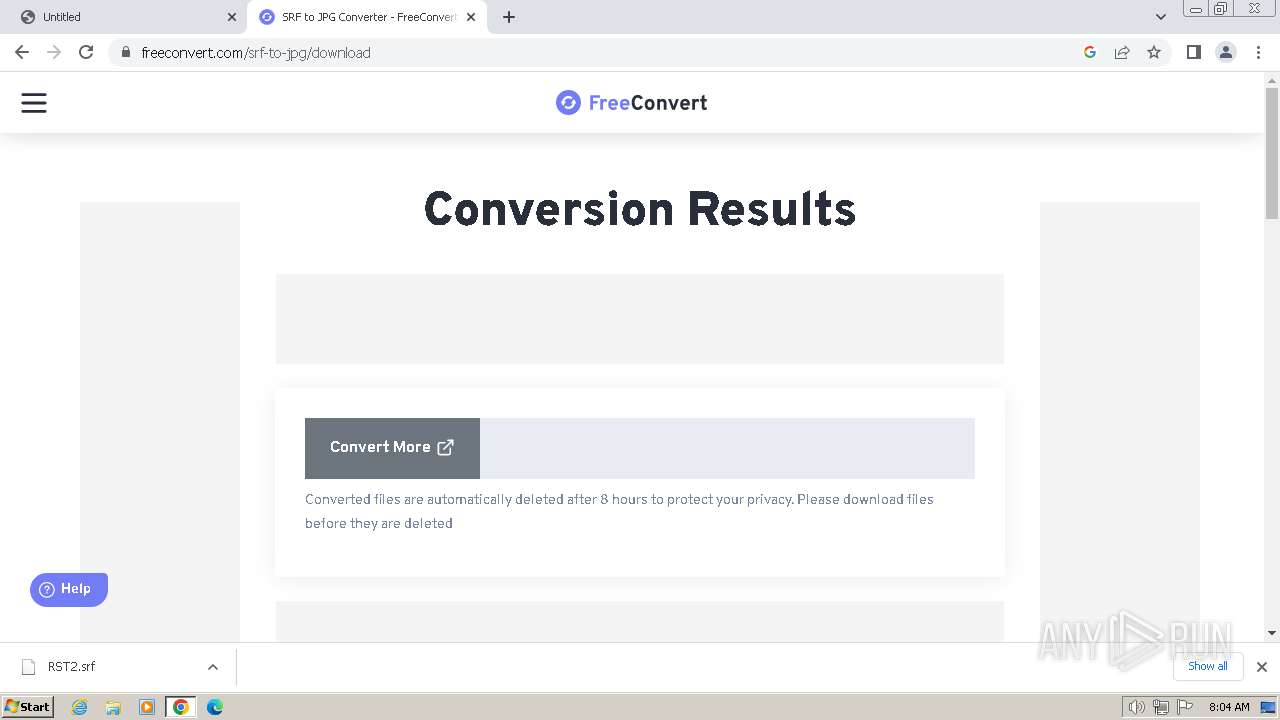
Task: Open File Explorer from taskbar
Action: (113, 707)
